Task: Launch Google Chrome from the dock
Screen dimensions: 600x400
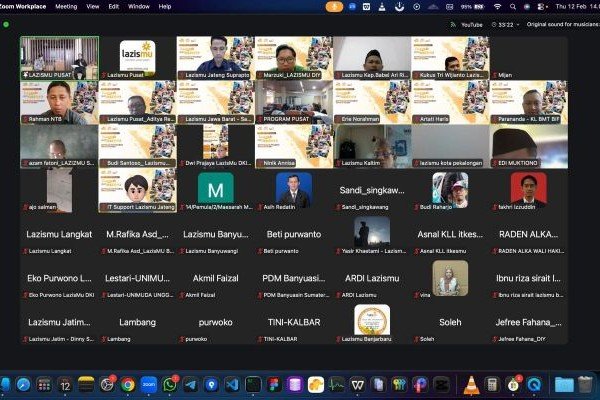Action: [x=128, y=384]
